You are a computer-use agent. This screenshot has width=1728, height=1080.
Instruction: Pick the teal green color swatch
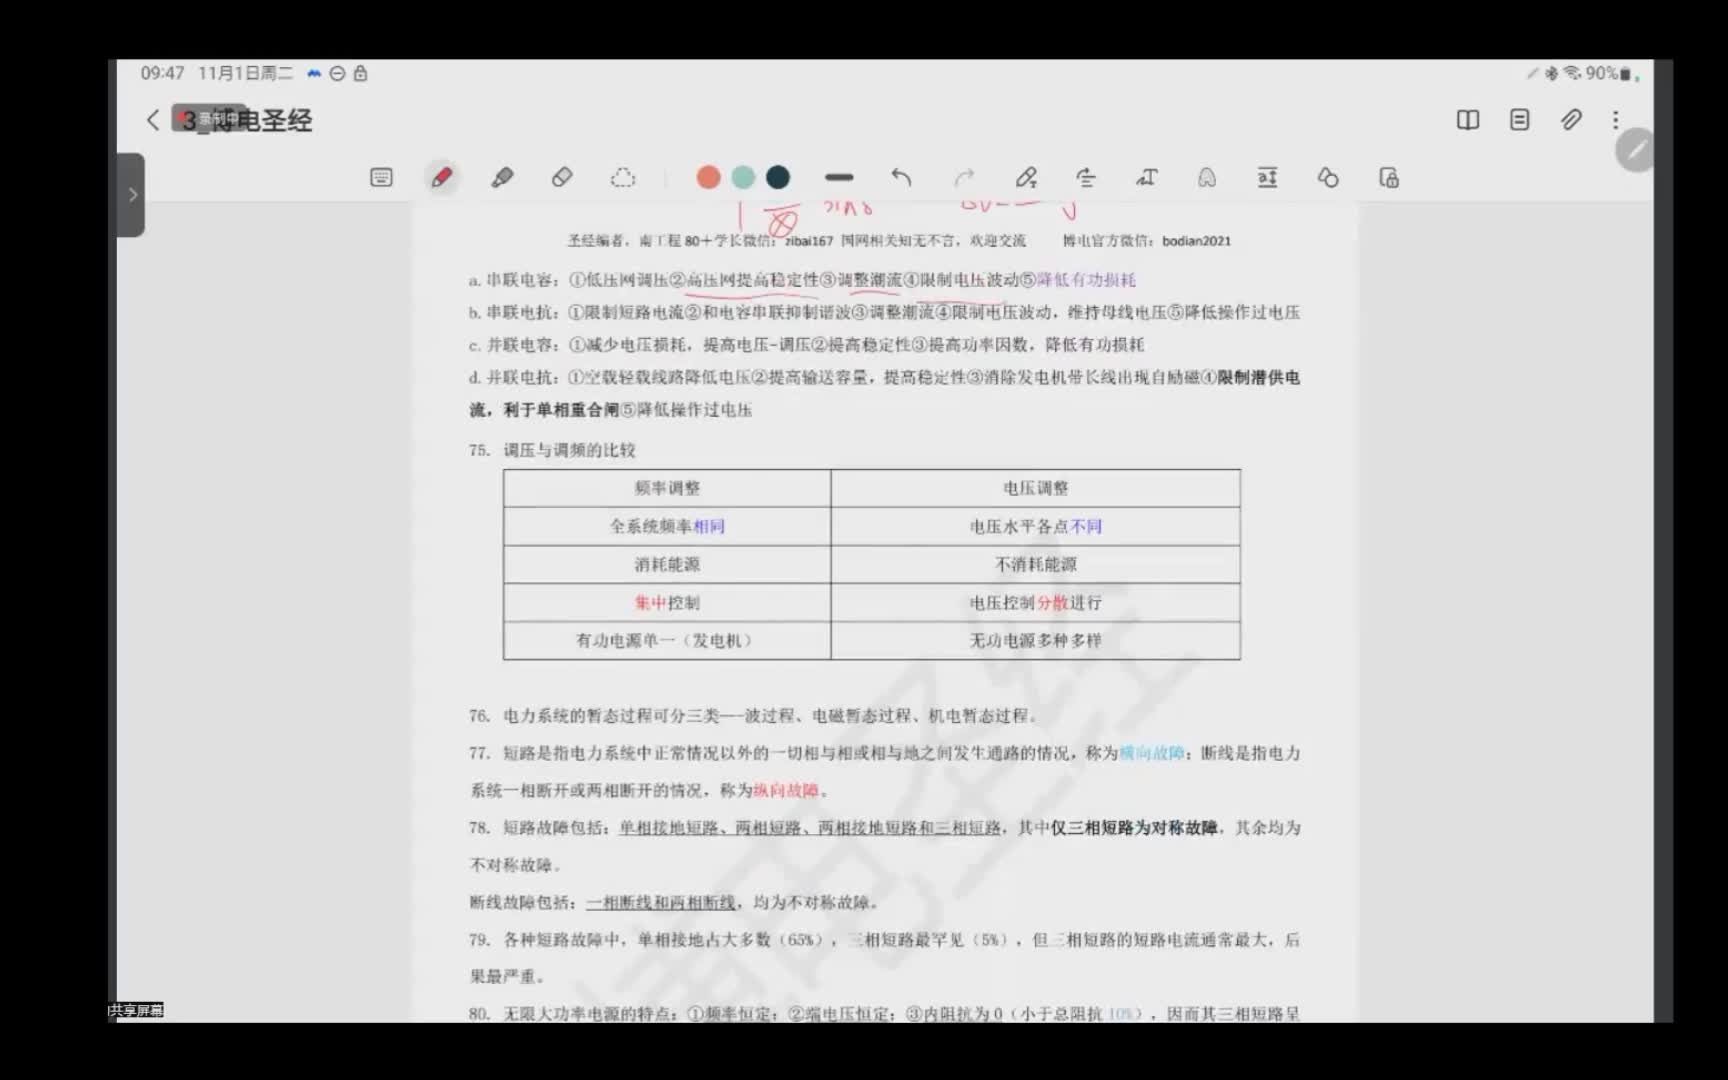[743, 178]
